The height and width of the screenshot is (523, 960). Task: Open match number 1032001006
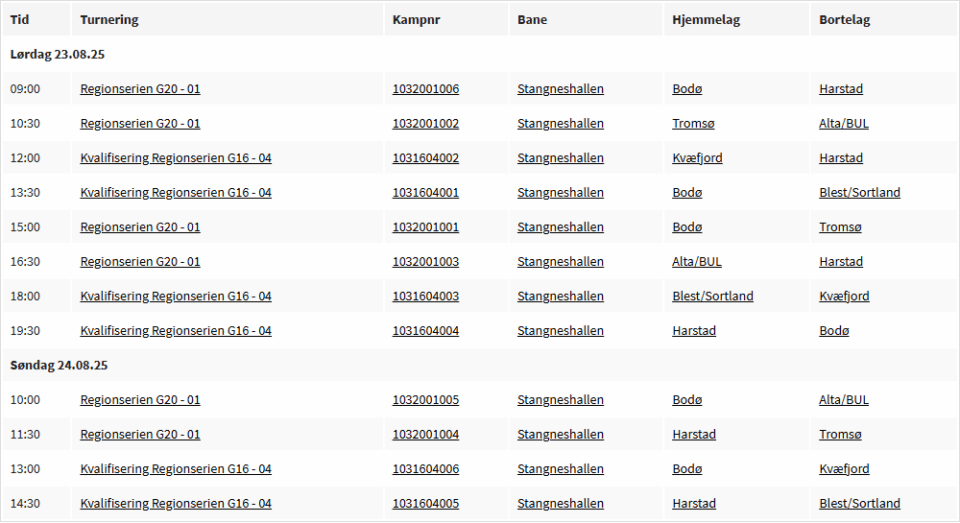click(x=425, y=89)
